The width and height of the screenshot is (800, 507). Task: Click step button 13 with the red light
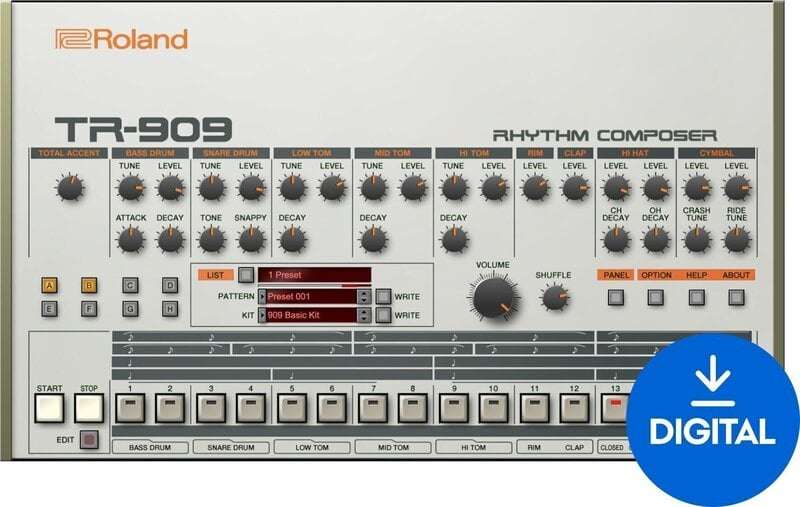[614, 408]
